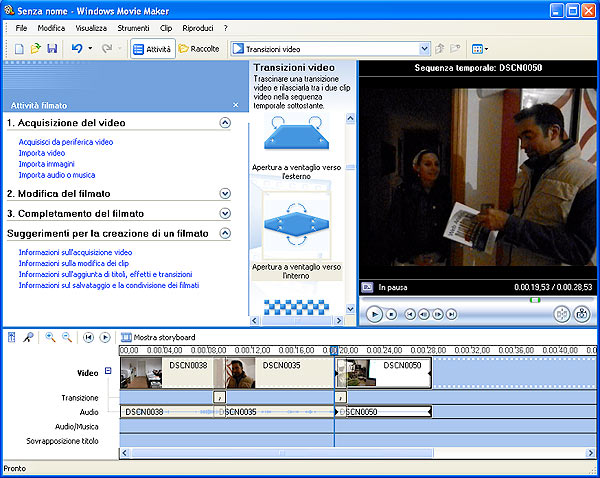Open Informazioni sulla modifica dei clip link

click(73, 263)
